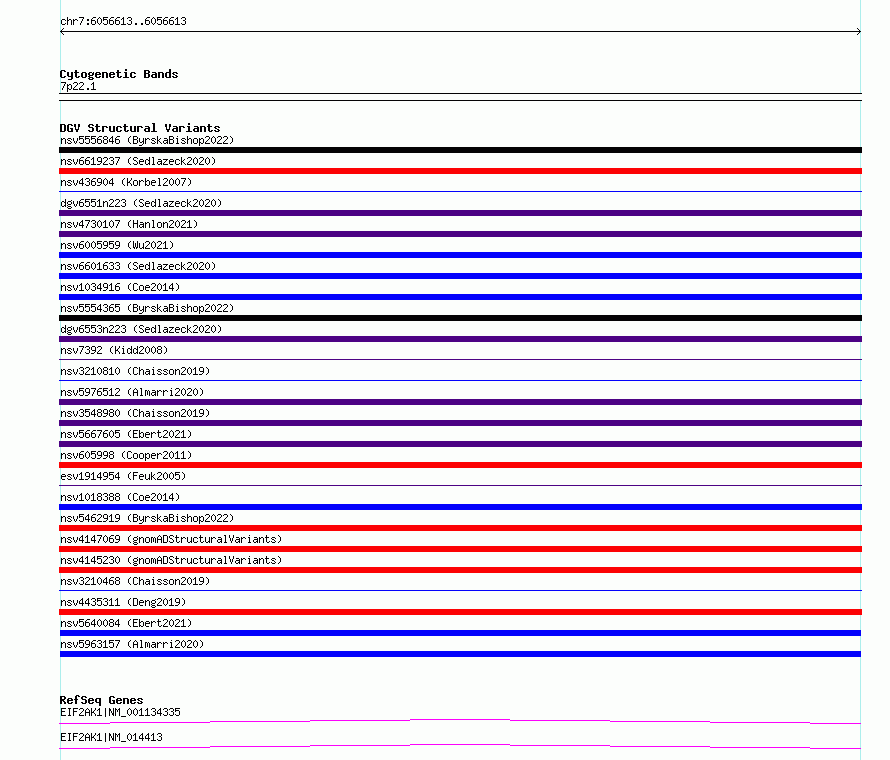
Task: Select the EIF2AK1|NM_001134335 gene label
Action: click(x=120, y=712)
